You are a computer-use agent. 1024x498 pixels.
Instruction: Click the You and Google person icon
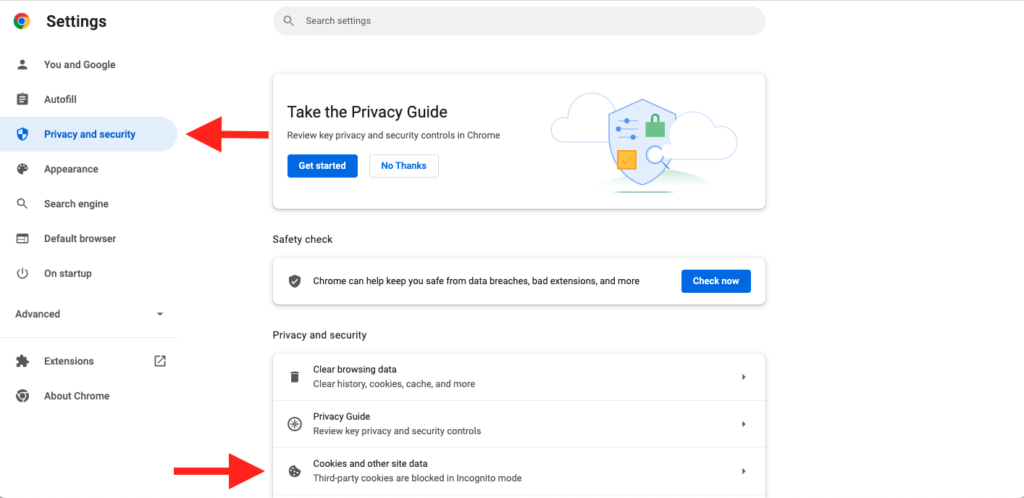22,65
